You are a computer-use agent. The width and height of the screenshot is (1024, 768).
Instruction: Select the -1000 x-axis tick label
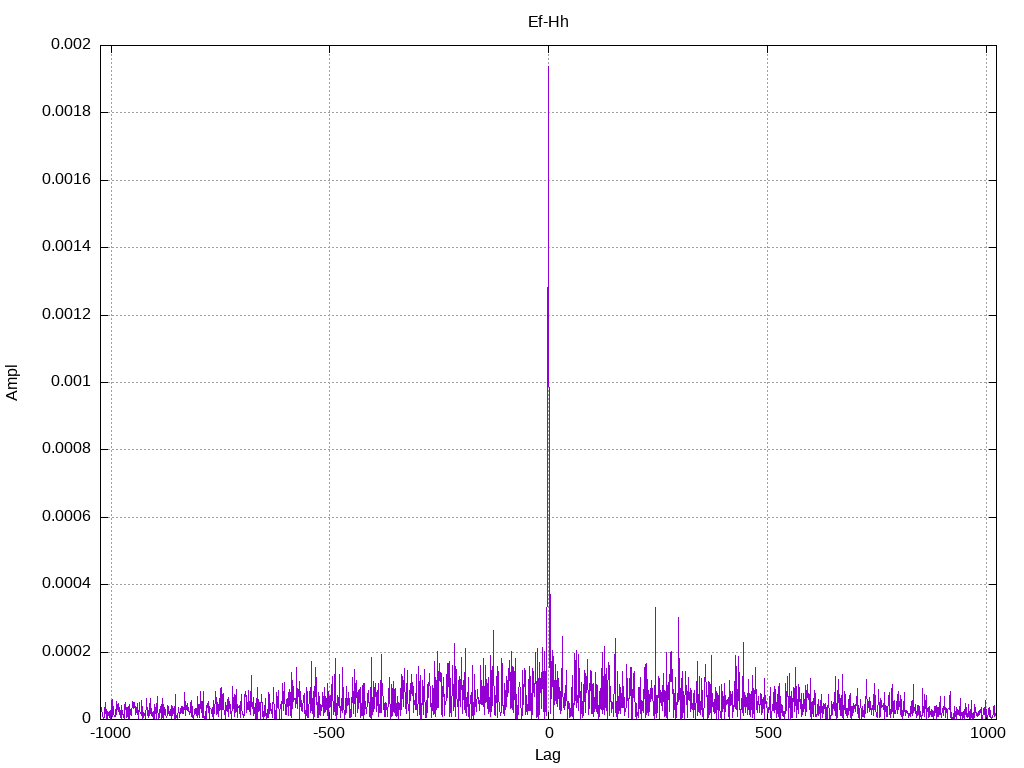(110, 733)
